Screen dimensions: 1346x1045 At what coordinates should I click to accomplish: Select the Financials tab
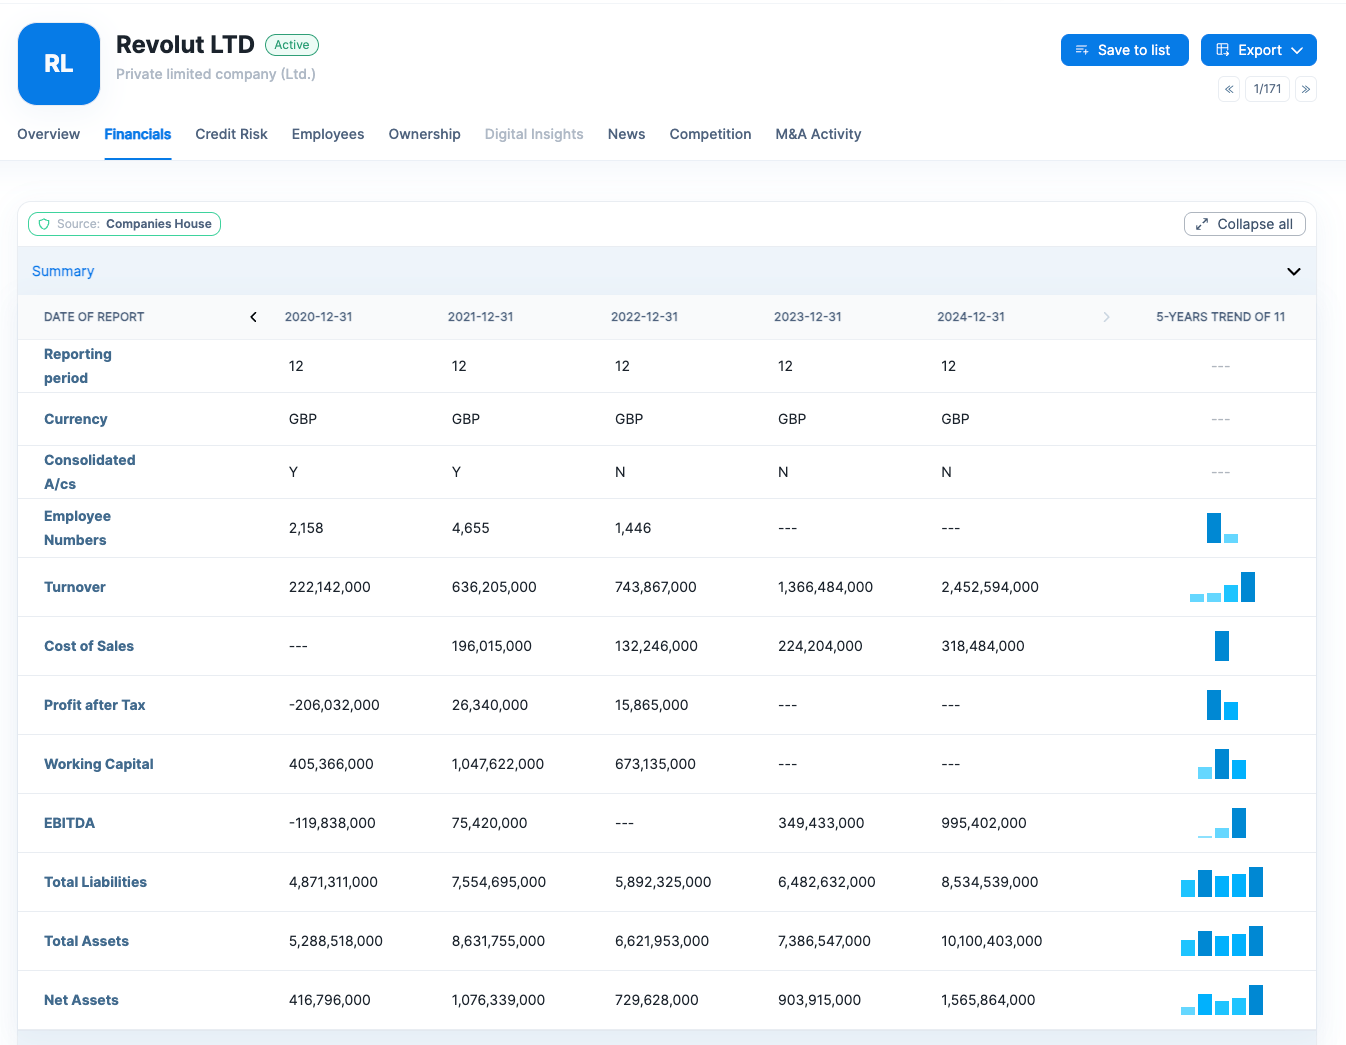click(x=138, y=134)
